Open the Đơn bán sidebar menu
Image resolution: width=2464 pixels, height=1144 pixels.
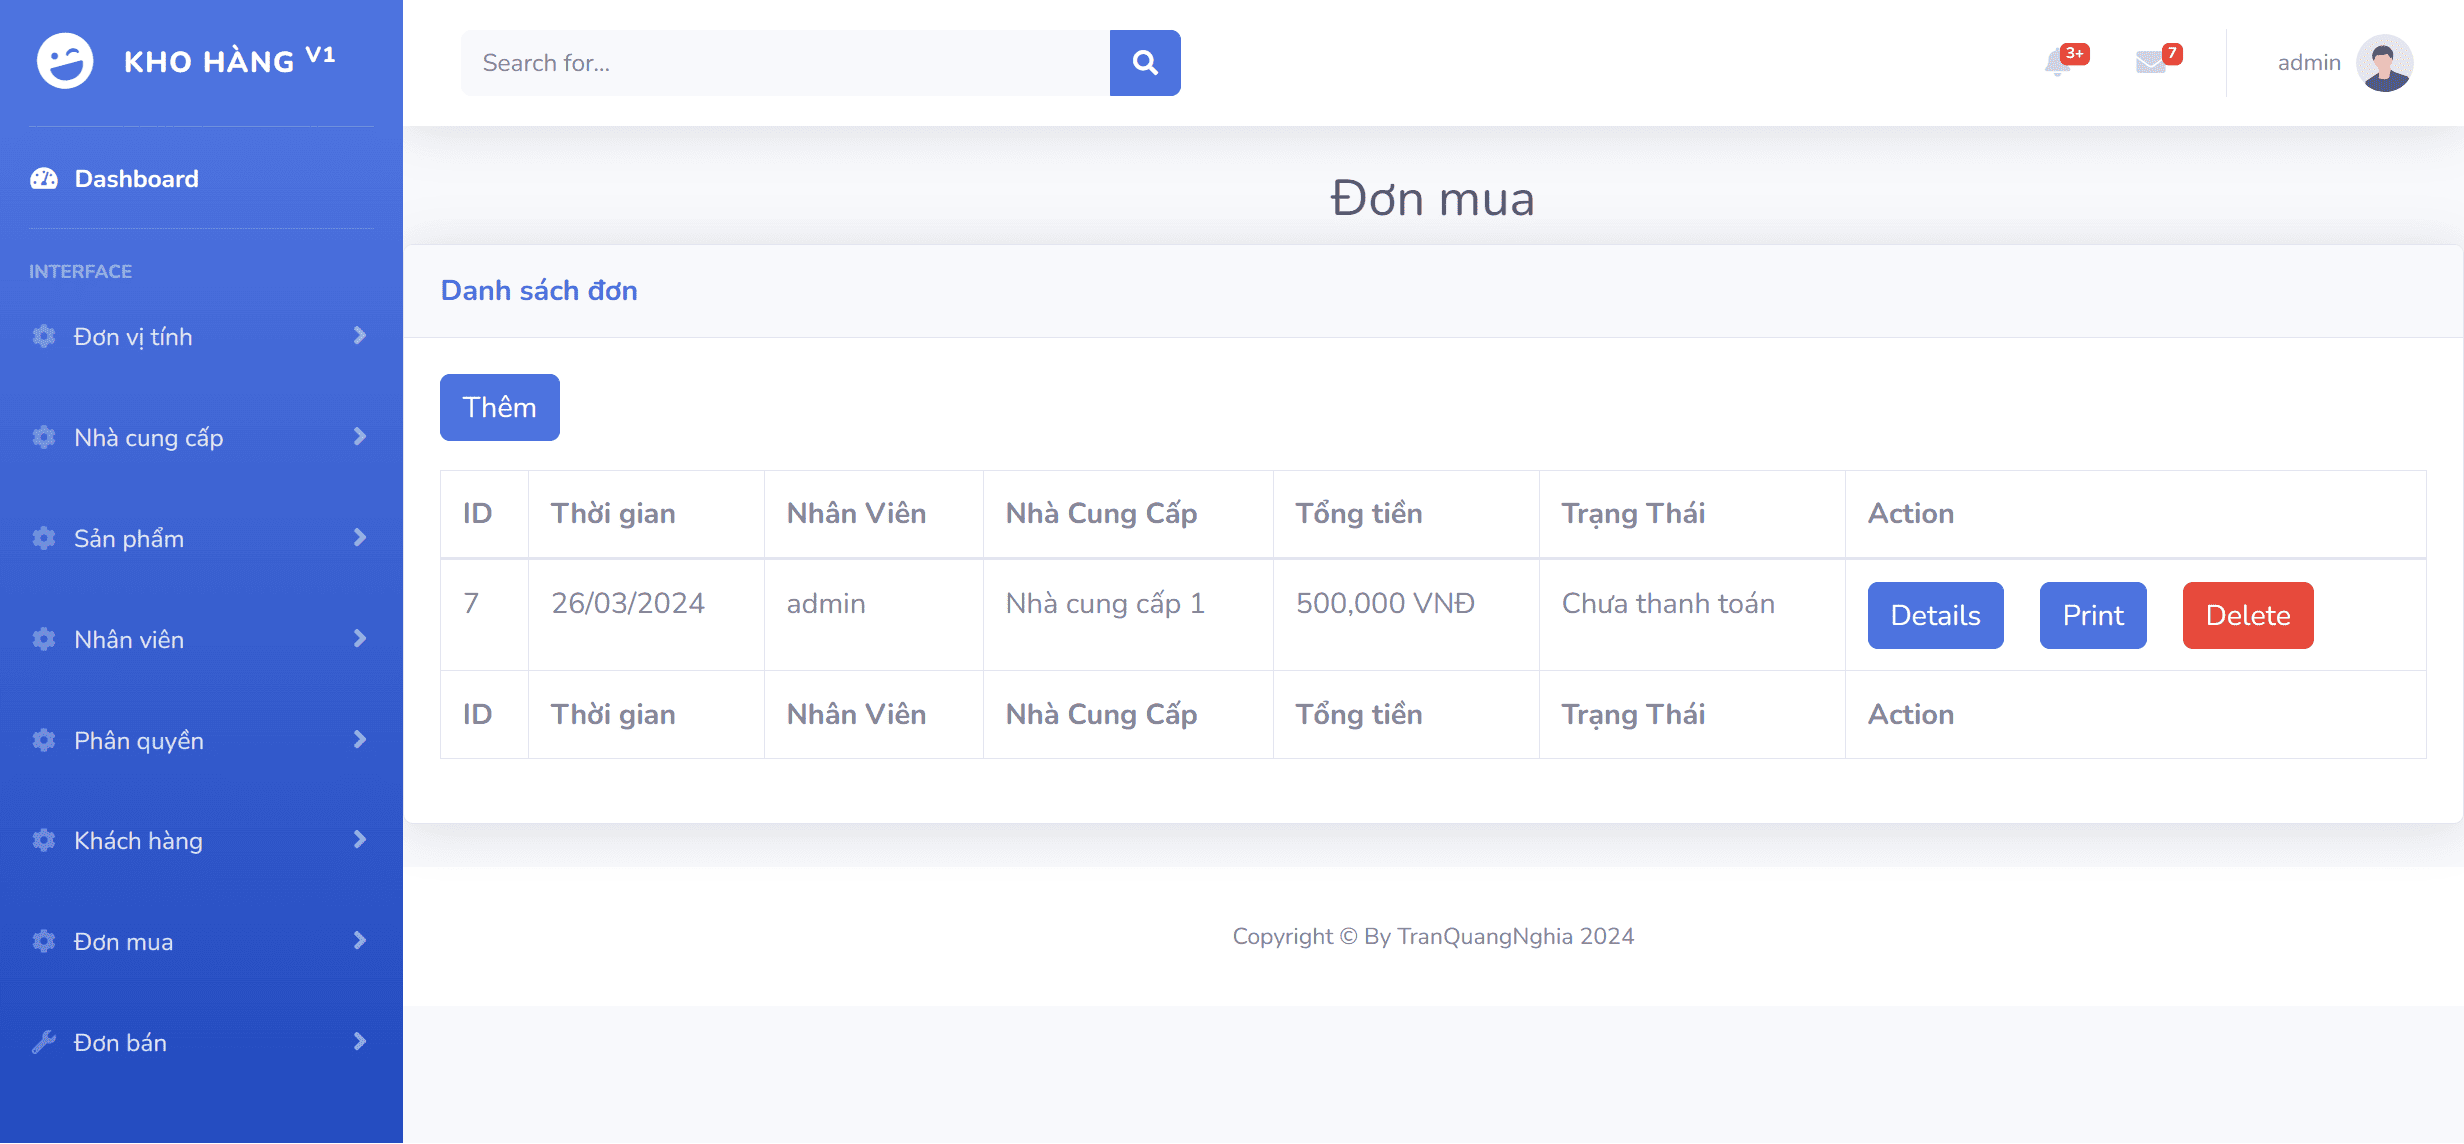point(201,1043)
